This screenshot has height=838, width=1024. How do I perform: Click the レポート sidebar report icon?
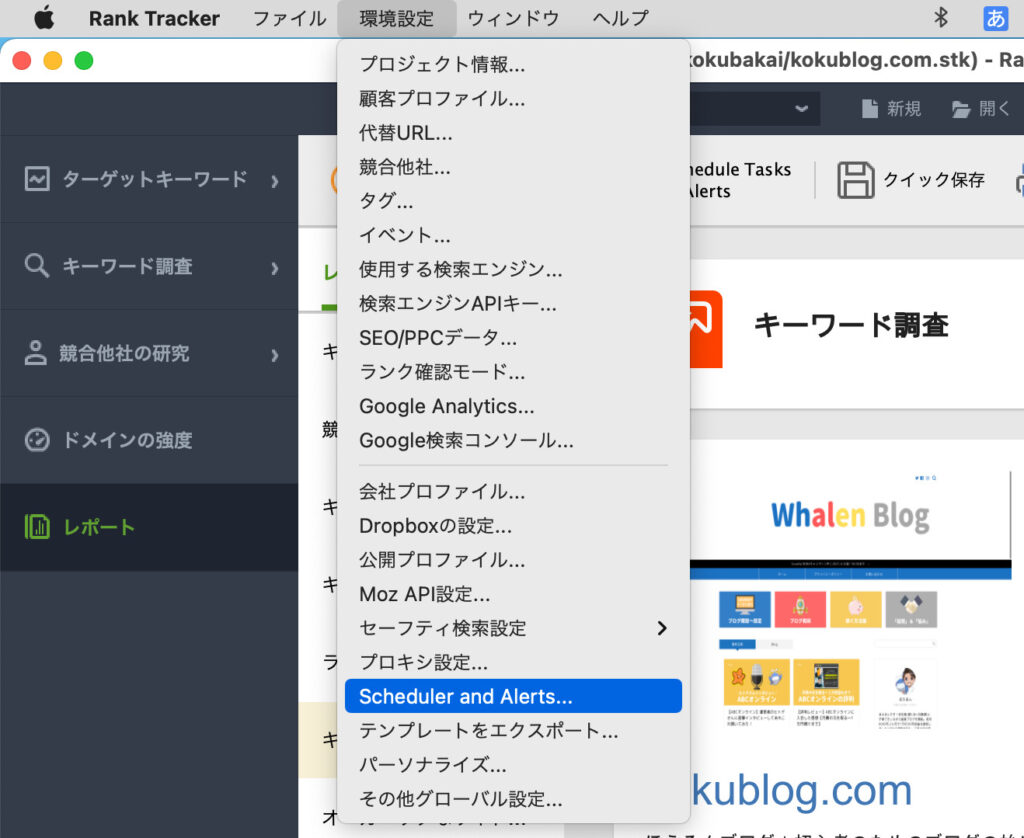click(37, 526)
